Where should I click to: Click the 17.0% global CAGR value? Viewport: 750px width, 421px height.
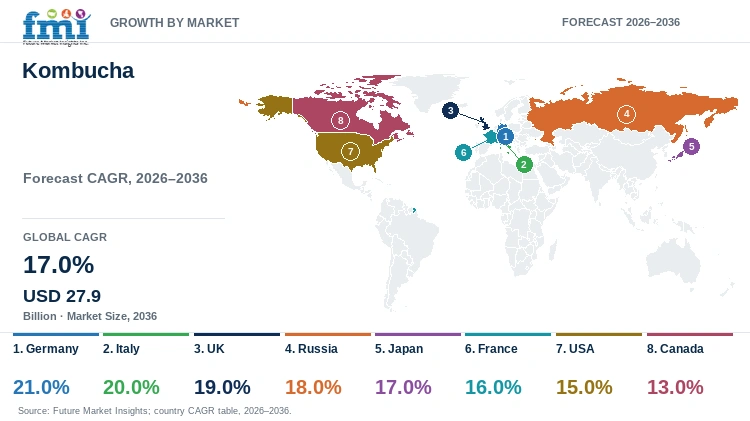click(x=58, y=265)
